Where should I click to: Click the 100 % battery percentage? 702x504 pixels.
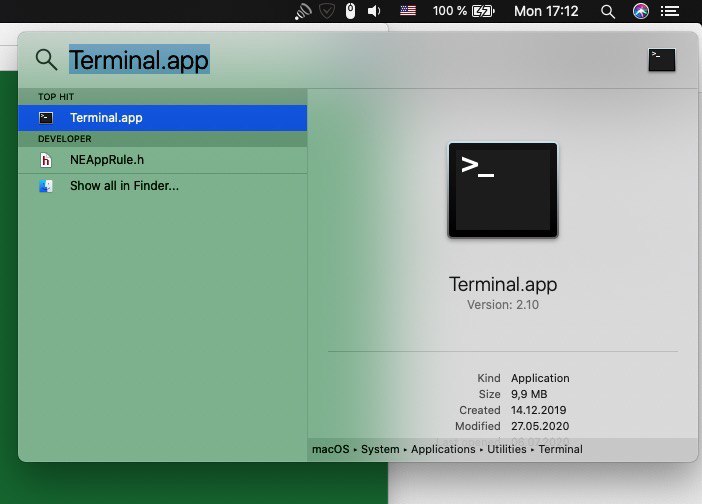449,11
